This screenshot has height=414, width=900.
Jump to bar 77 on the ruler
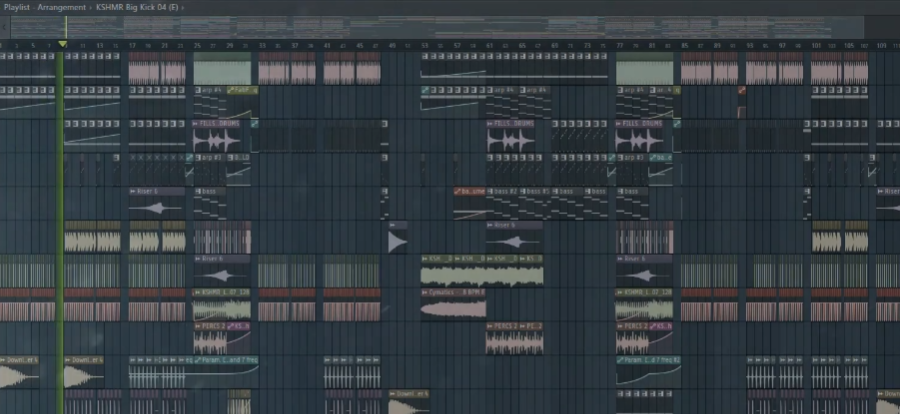[x=620, y=45]
